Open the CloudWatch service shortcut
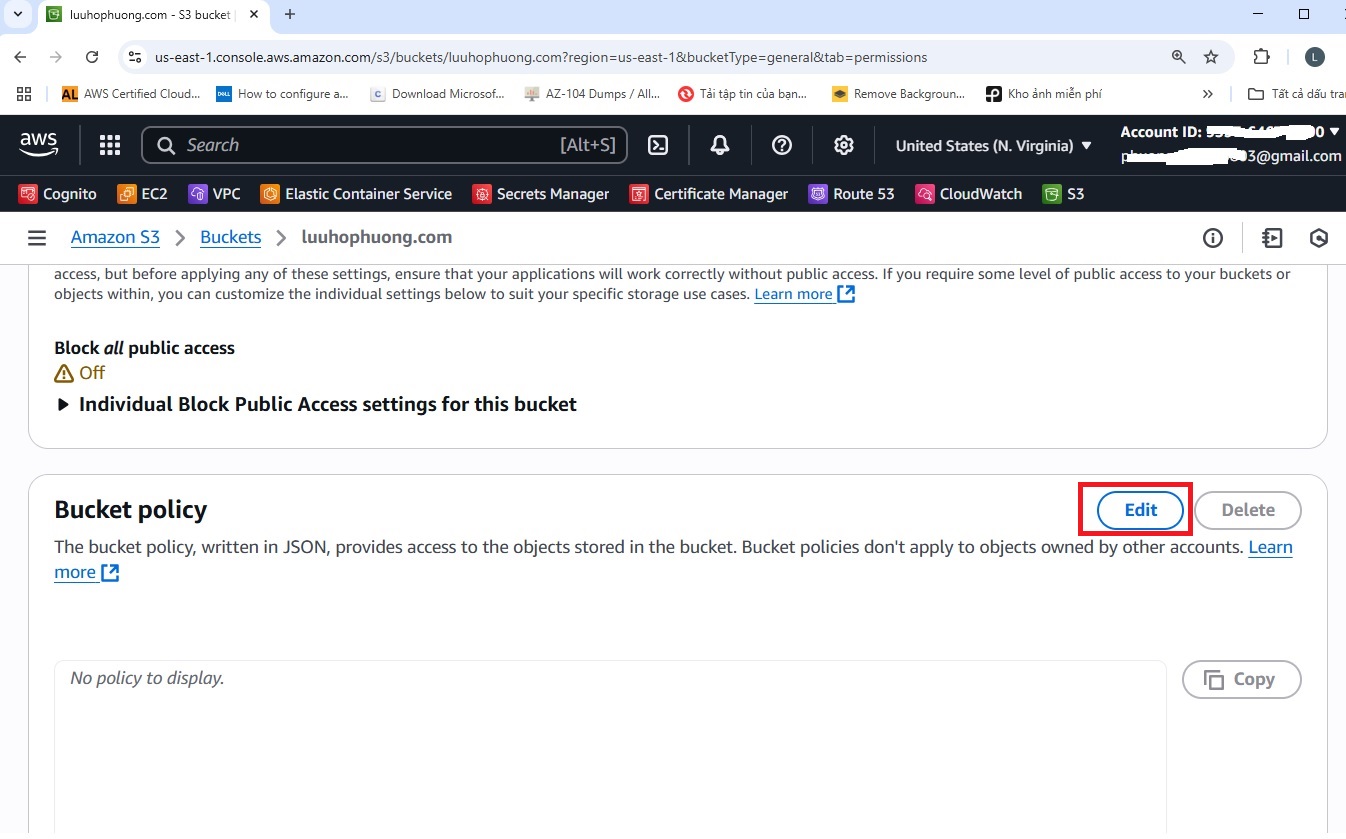The width and height of the screenshot is (1346, 839). (x=969, y=194)
